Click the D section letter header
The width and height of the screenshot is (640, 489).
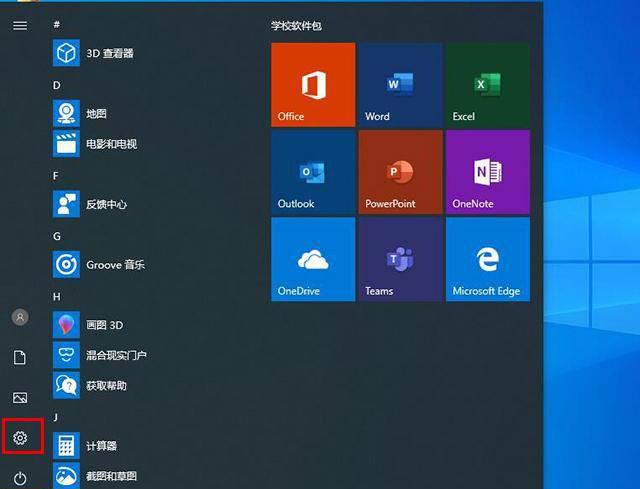pos(57,85)
